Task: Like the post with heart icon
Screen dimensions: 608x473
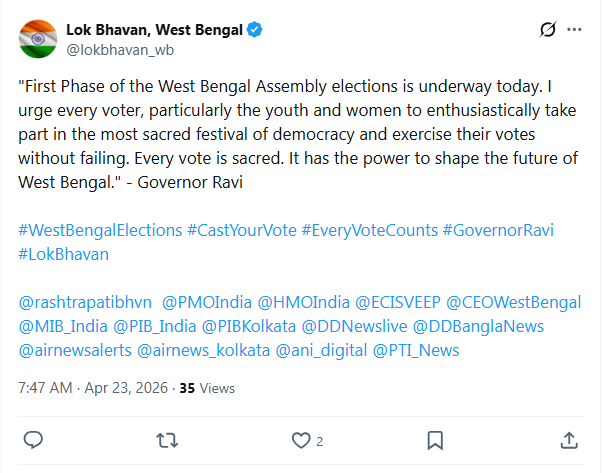Action: 301,440
